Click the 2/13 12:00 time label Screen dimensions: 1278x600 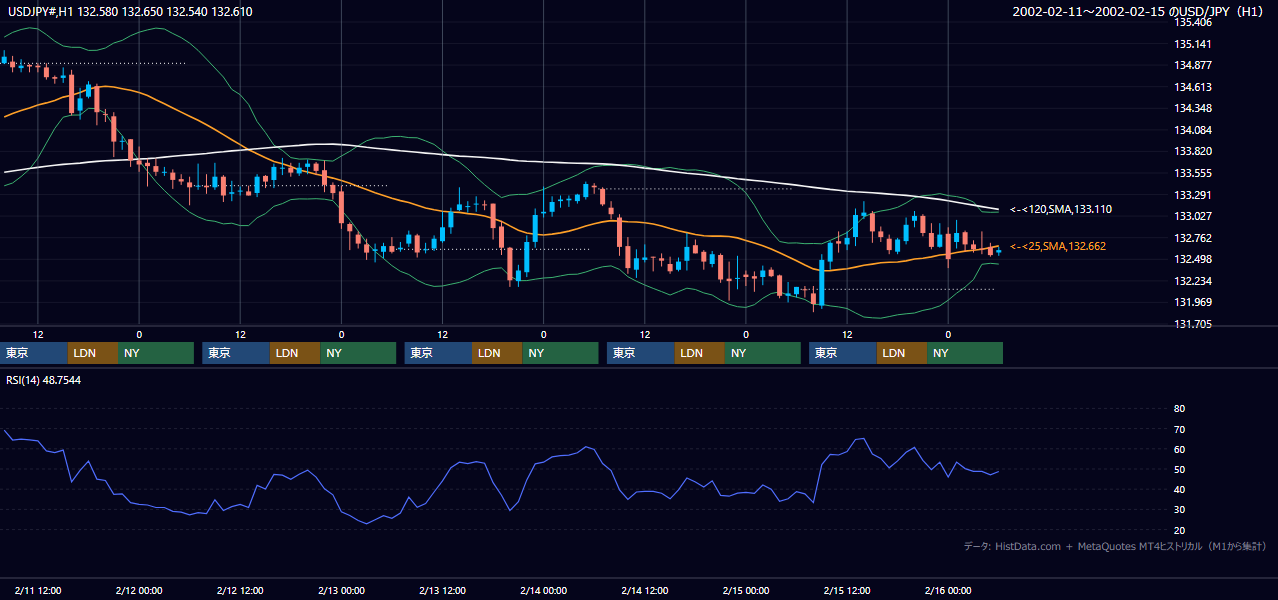(443, 591)
